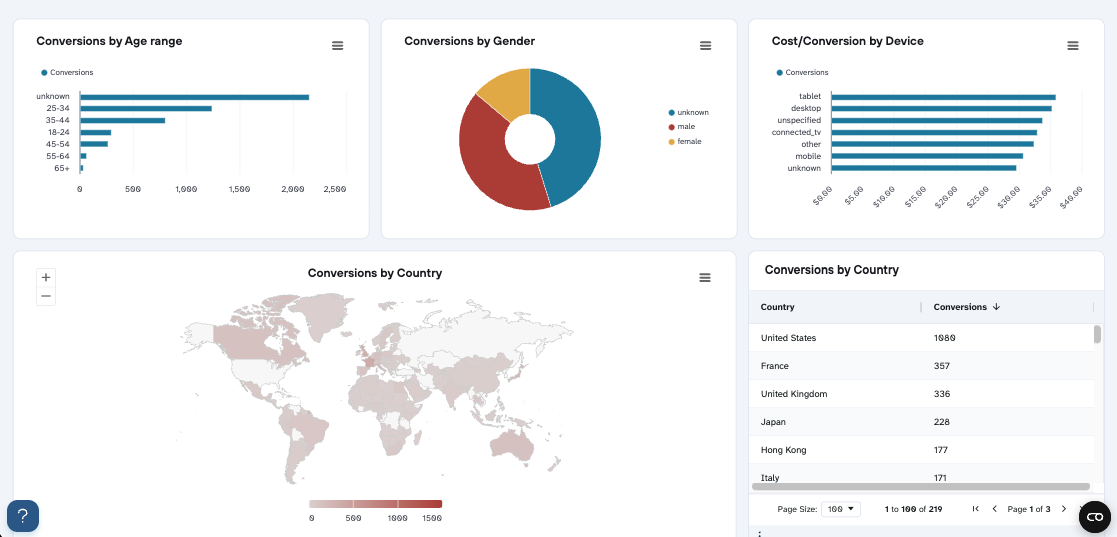Toggle the female series in gender legend
The image size is (1117, 537).
[687, 142]
